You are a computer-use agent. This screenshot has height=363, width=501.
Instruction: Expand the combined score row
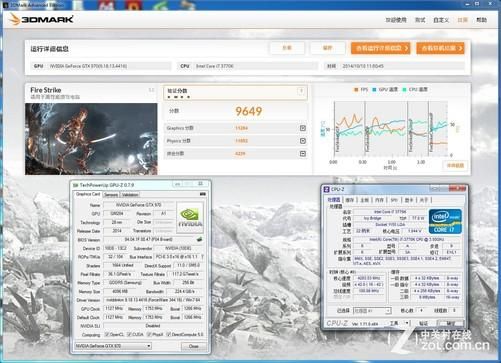[x=303, y=154]
